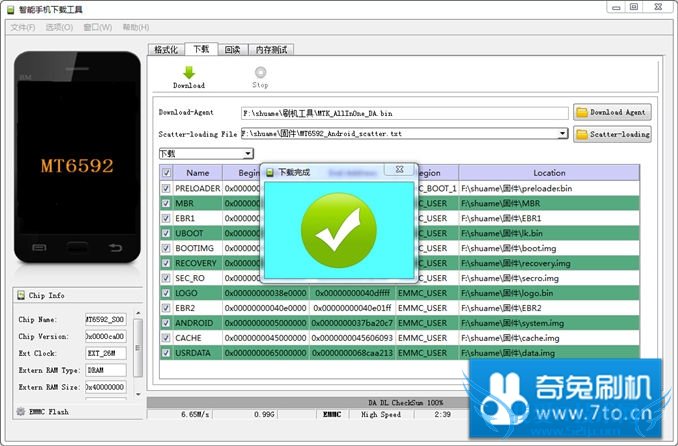This screenshot has height=446, width=678.
Task: Click the phone menu button graphic
Action: coord(39,247)
